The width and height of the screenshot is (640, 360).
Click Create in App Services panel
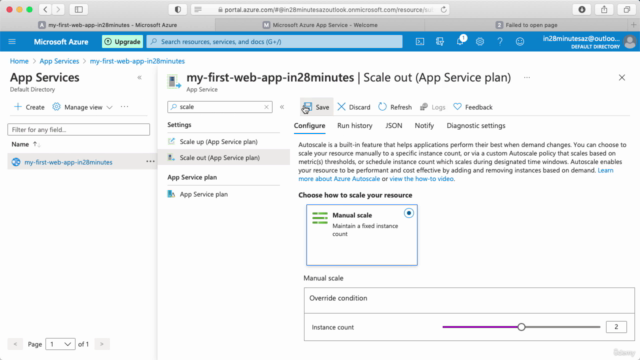(29, 107)
